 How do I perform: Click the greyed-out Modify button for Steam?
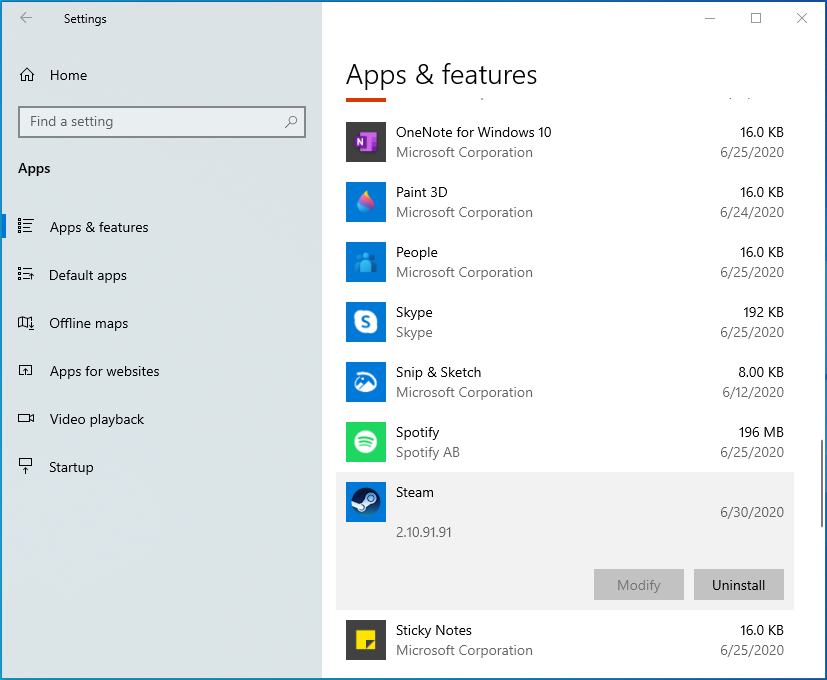coord(639,585)
